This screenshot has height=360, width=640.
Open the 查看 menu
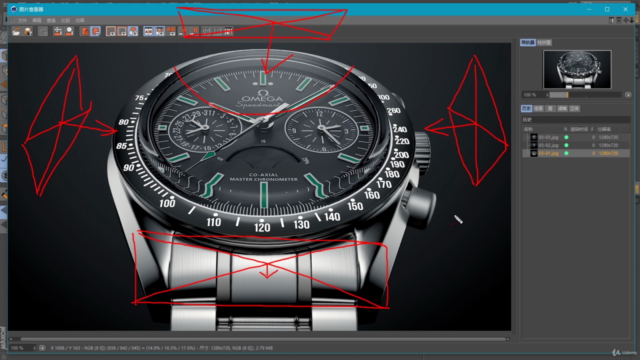tap(51, 20)
